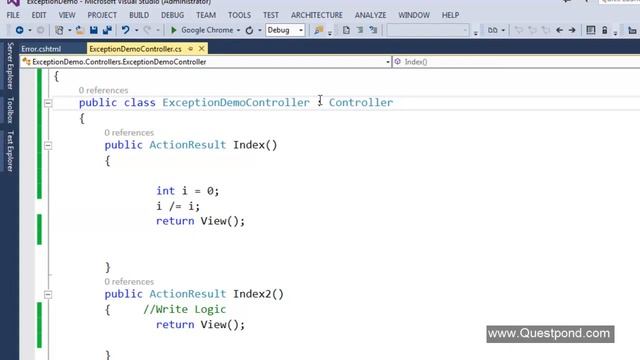Open the Refresh icon dropdown arrow
640x360 pixels.
tap(260, 30)
